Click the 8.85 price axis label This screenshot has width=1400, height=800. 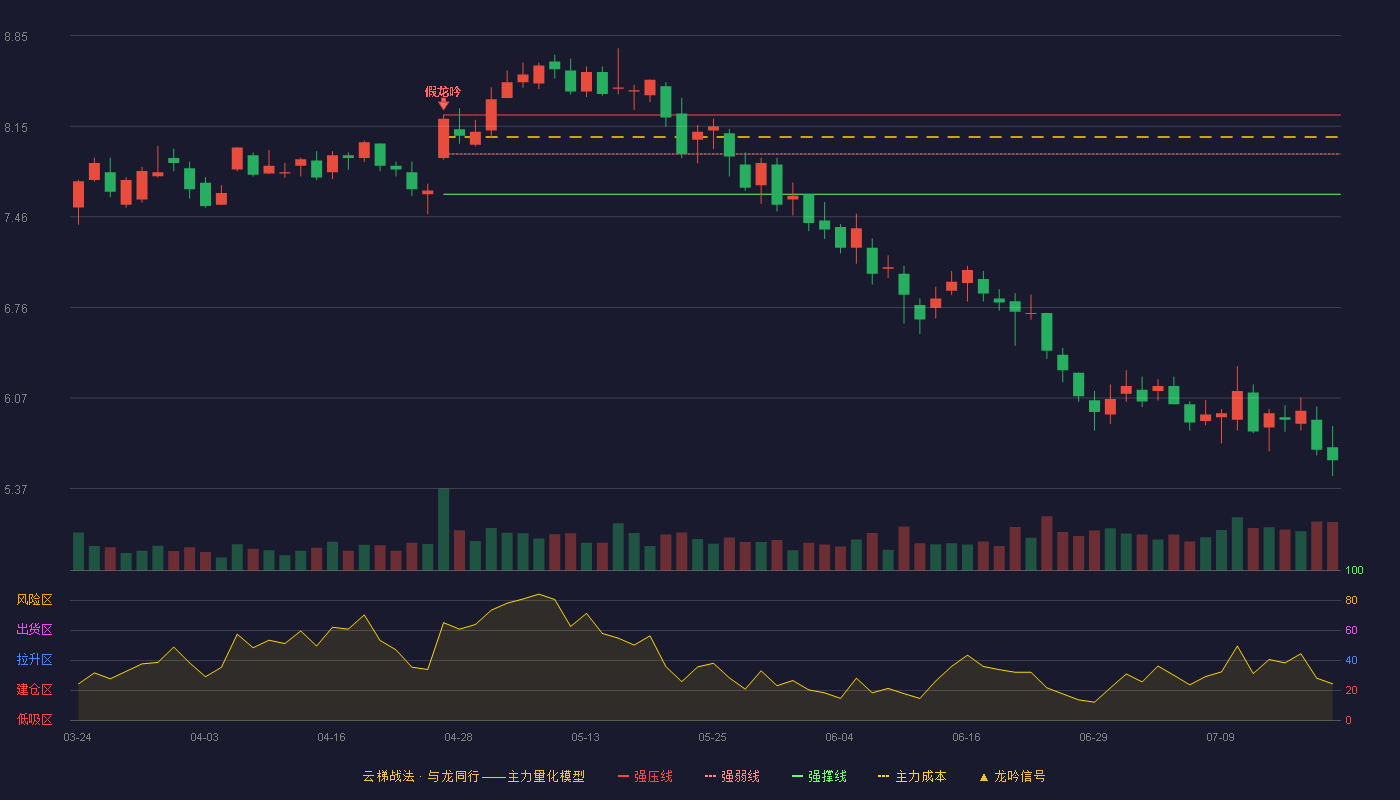click(x=16, y=37)
